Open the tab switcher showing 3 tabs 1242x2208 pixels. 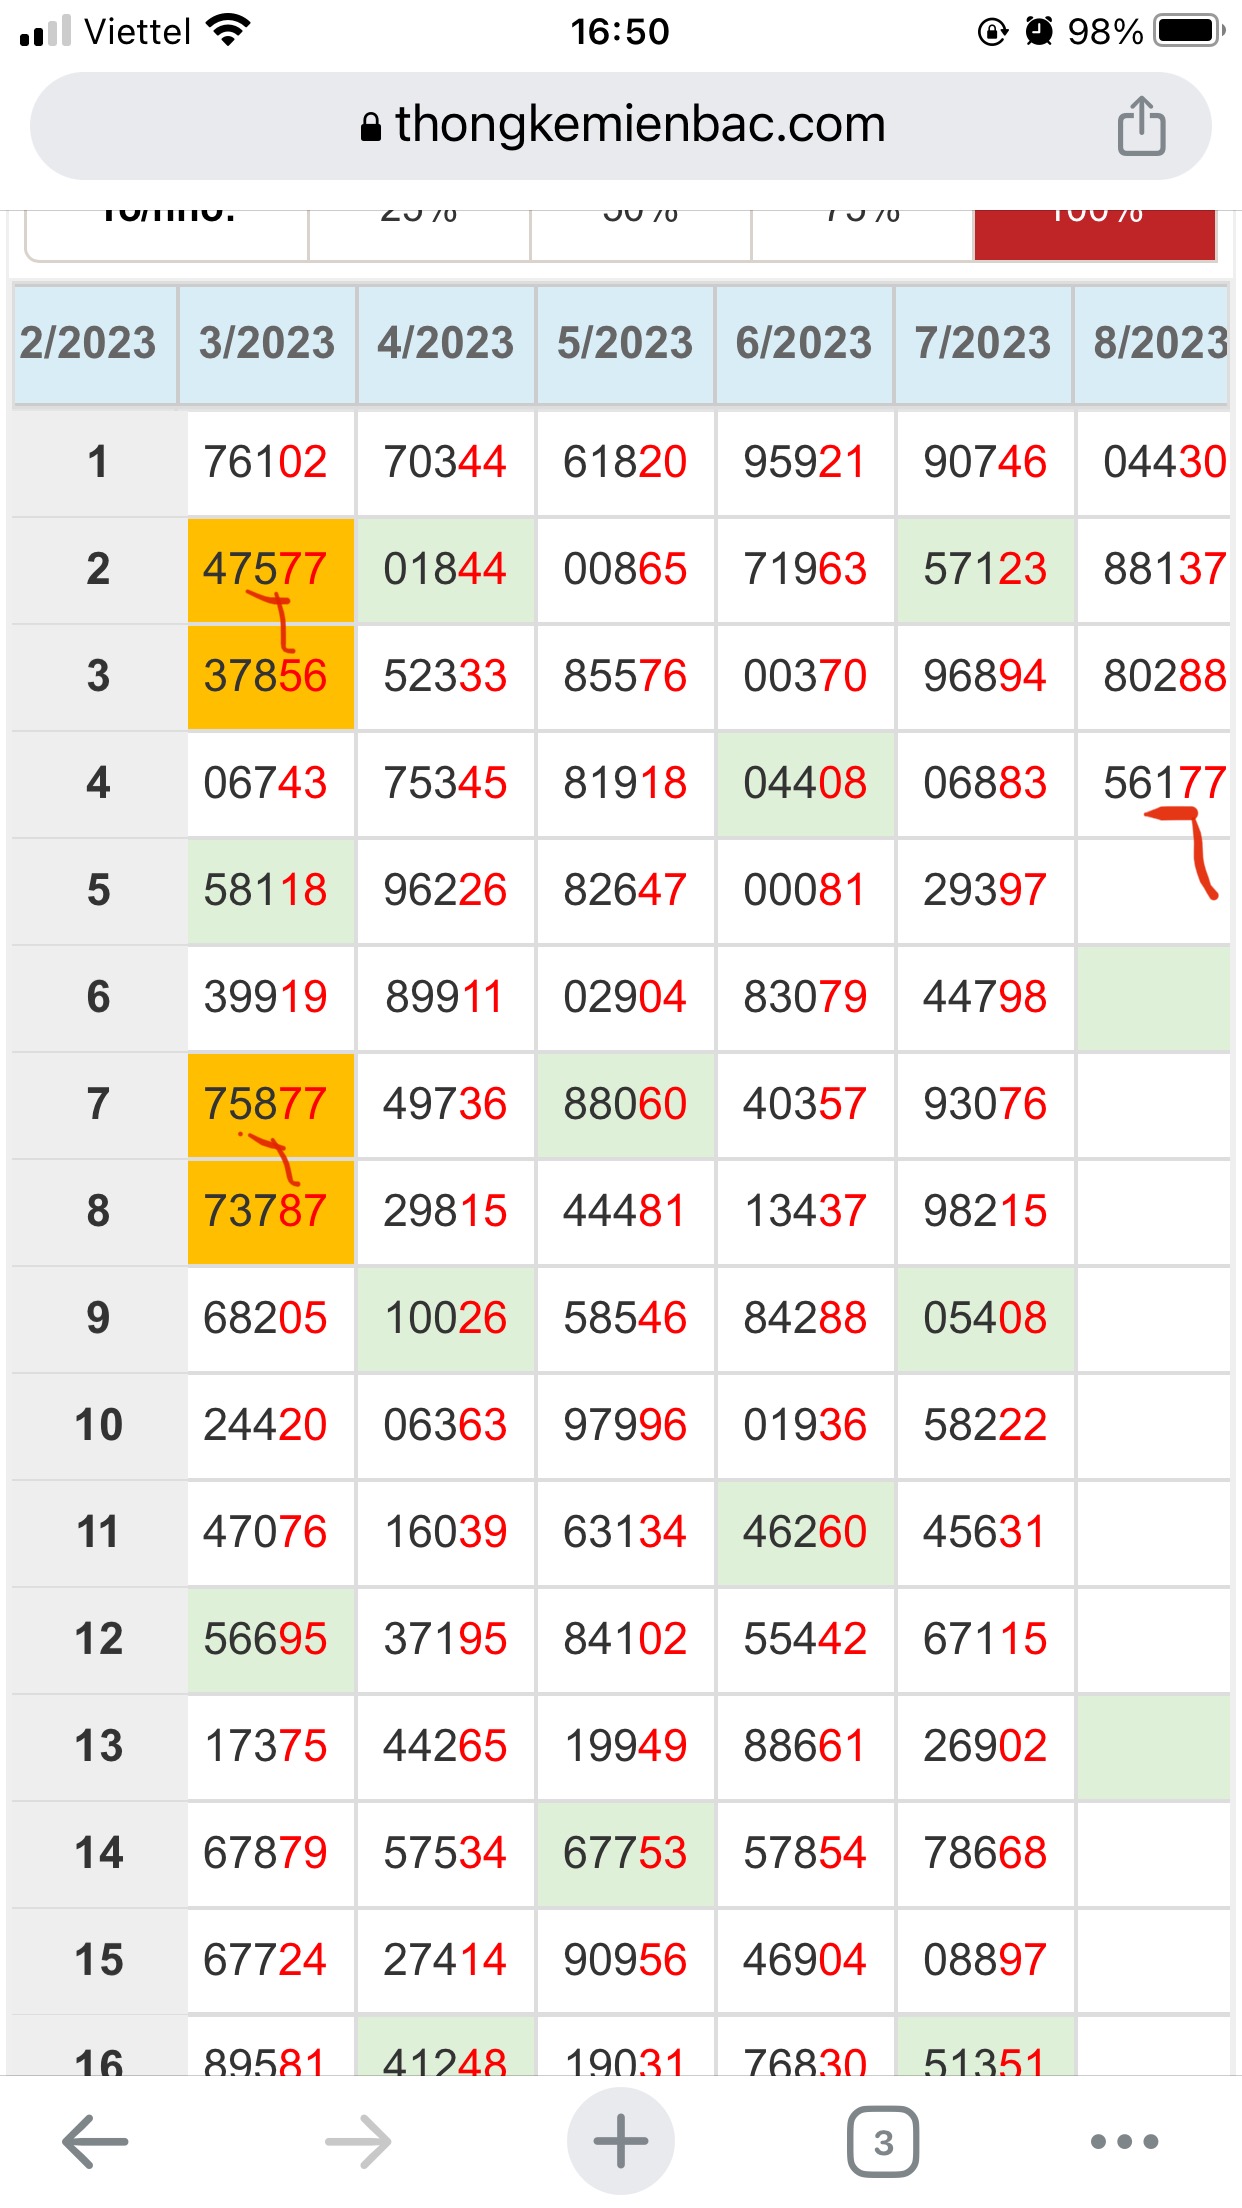point(883,2141)
